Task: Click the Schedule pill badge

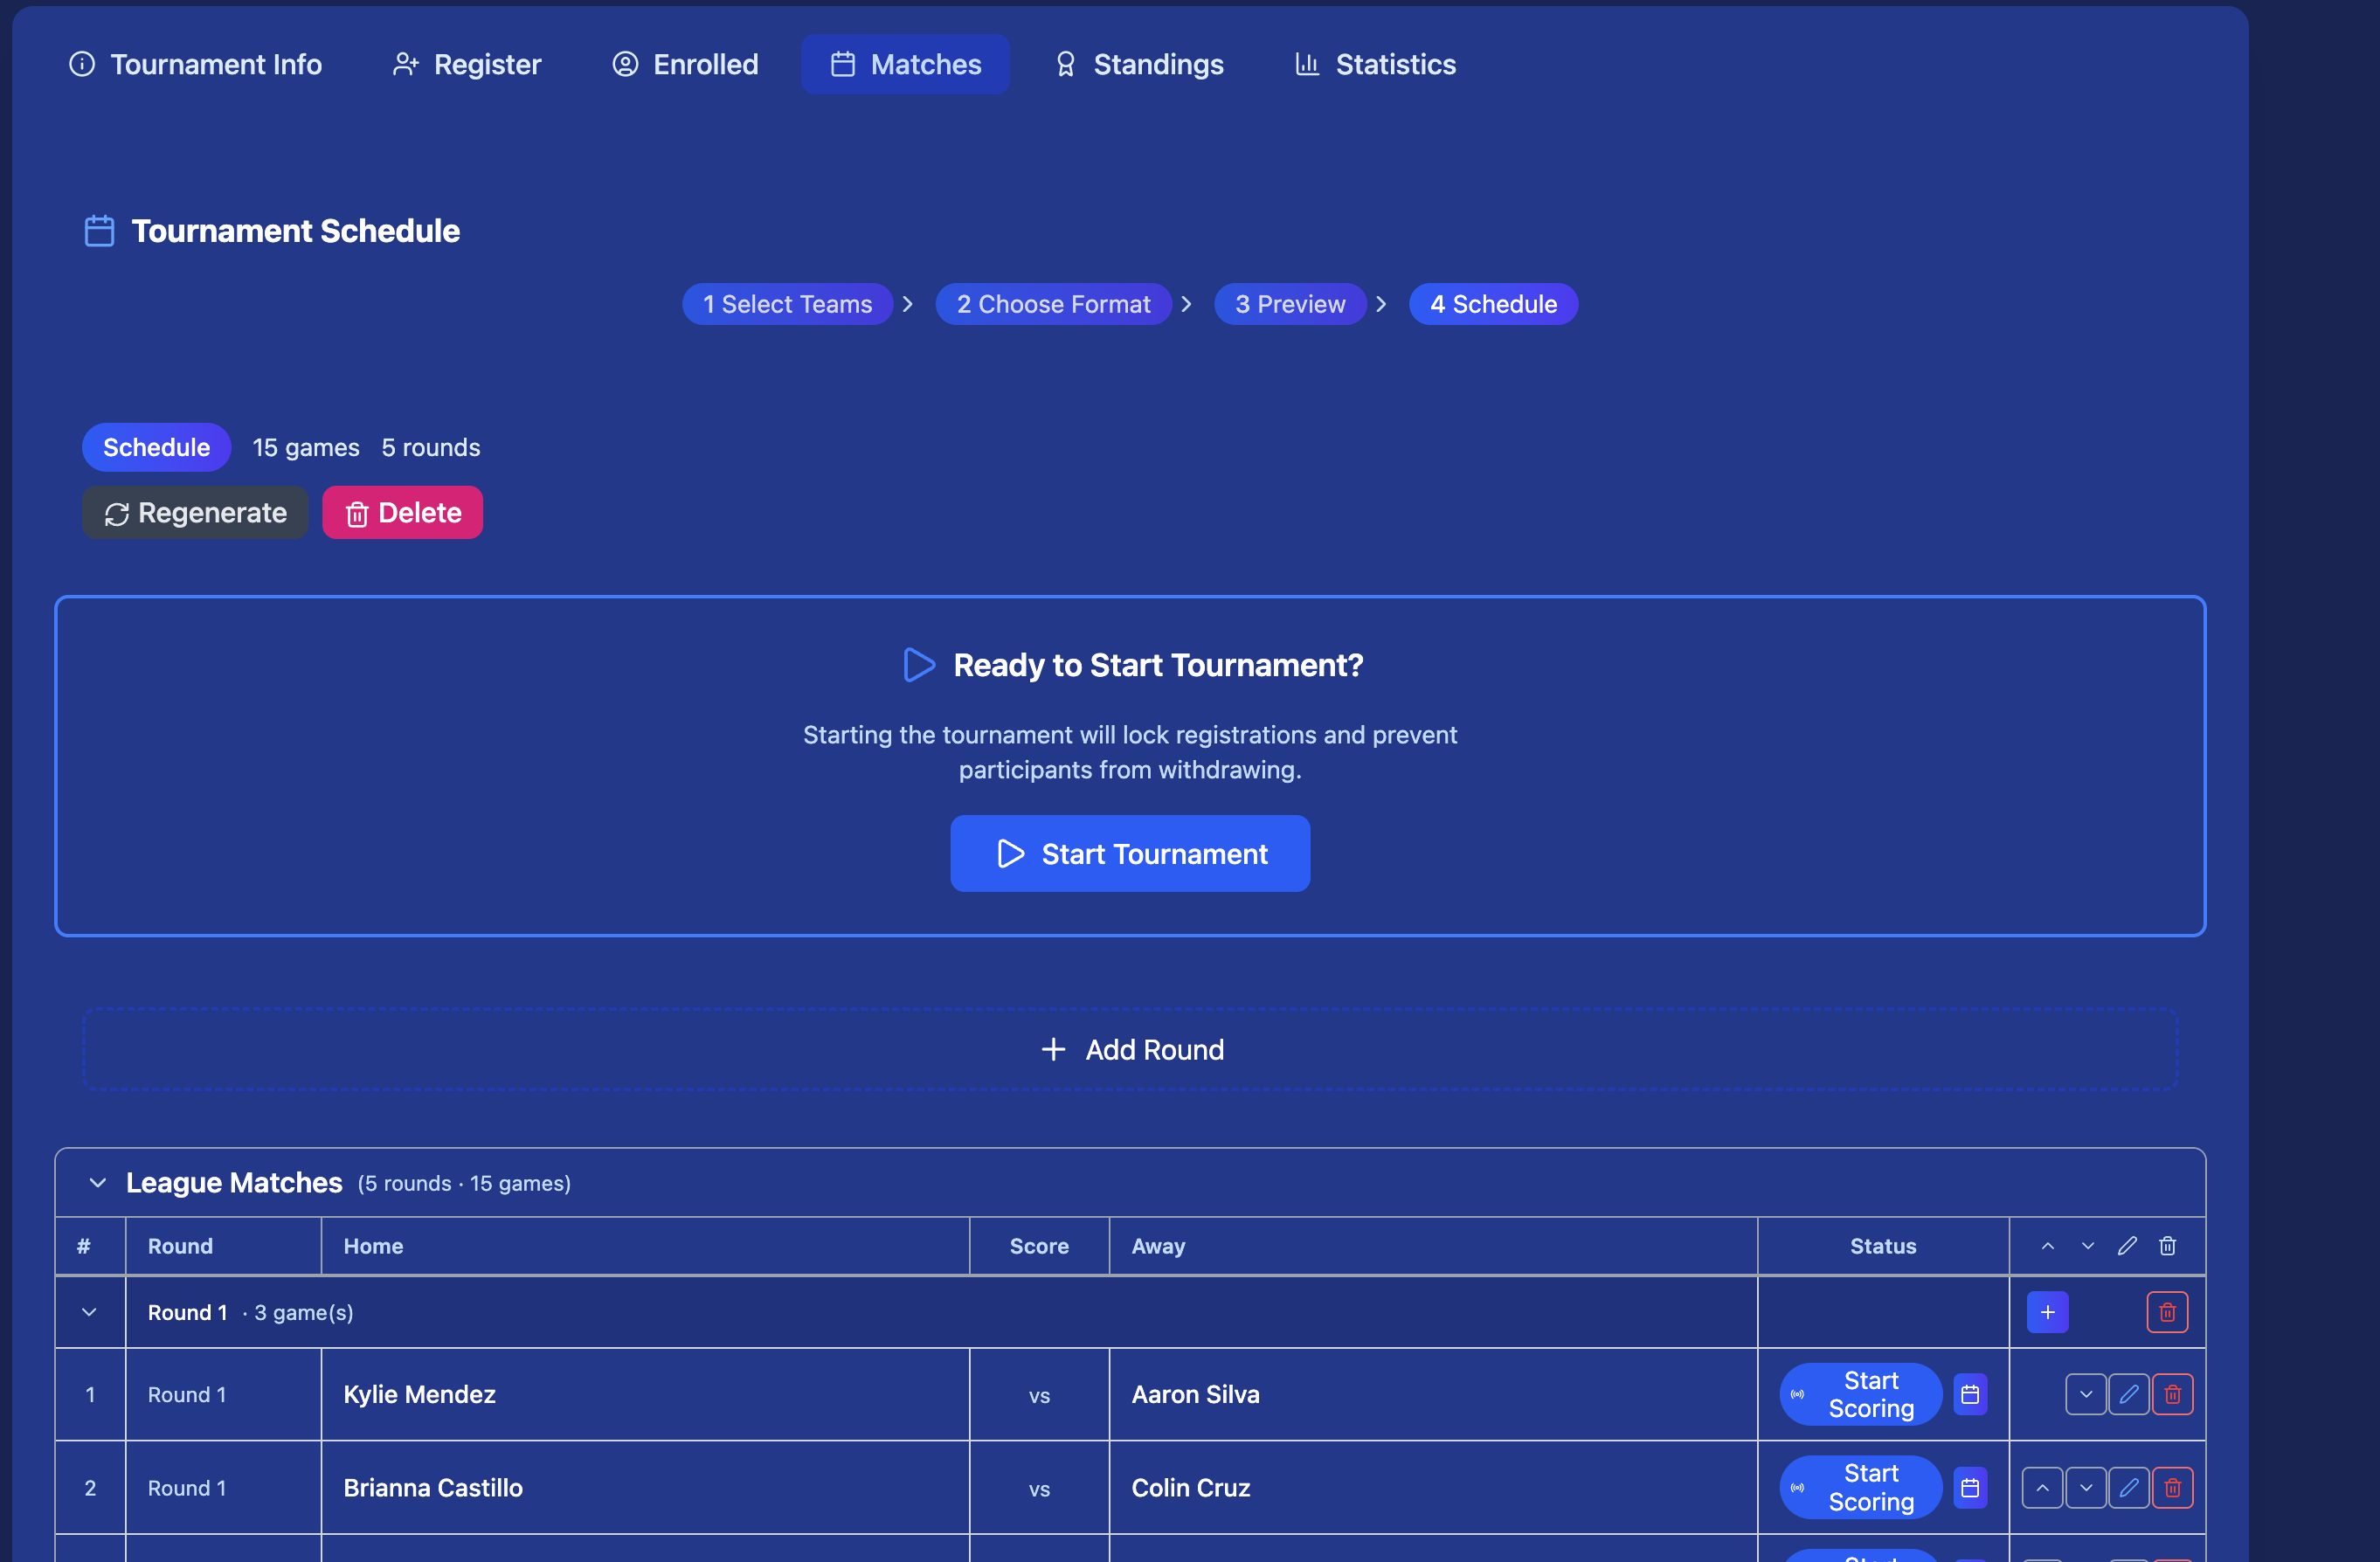Action: coord(156,447)
